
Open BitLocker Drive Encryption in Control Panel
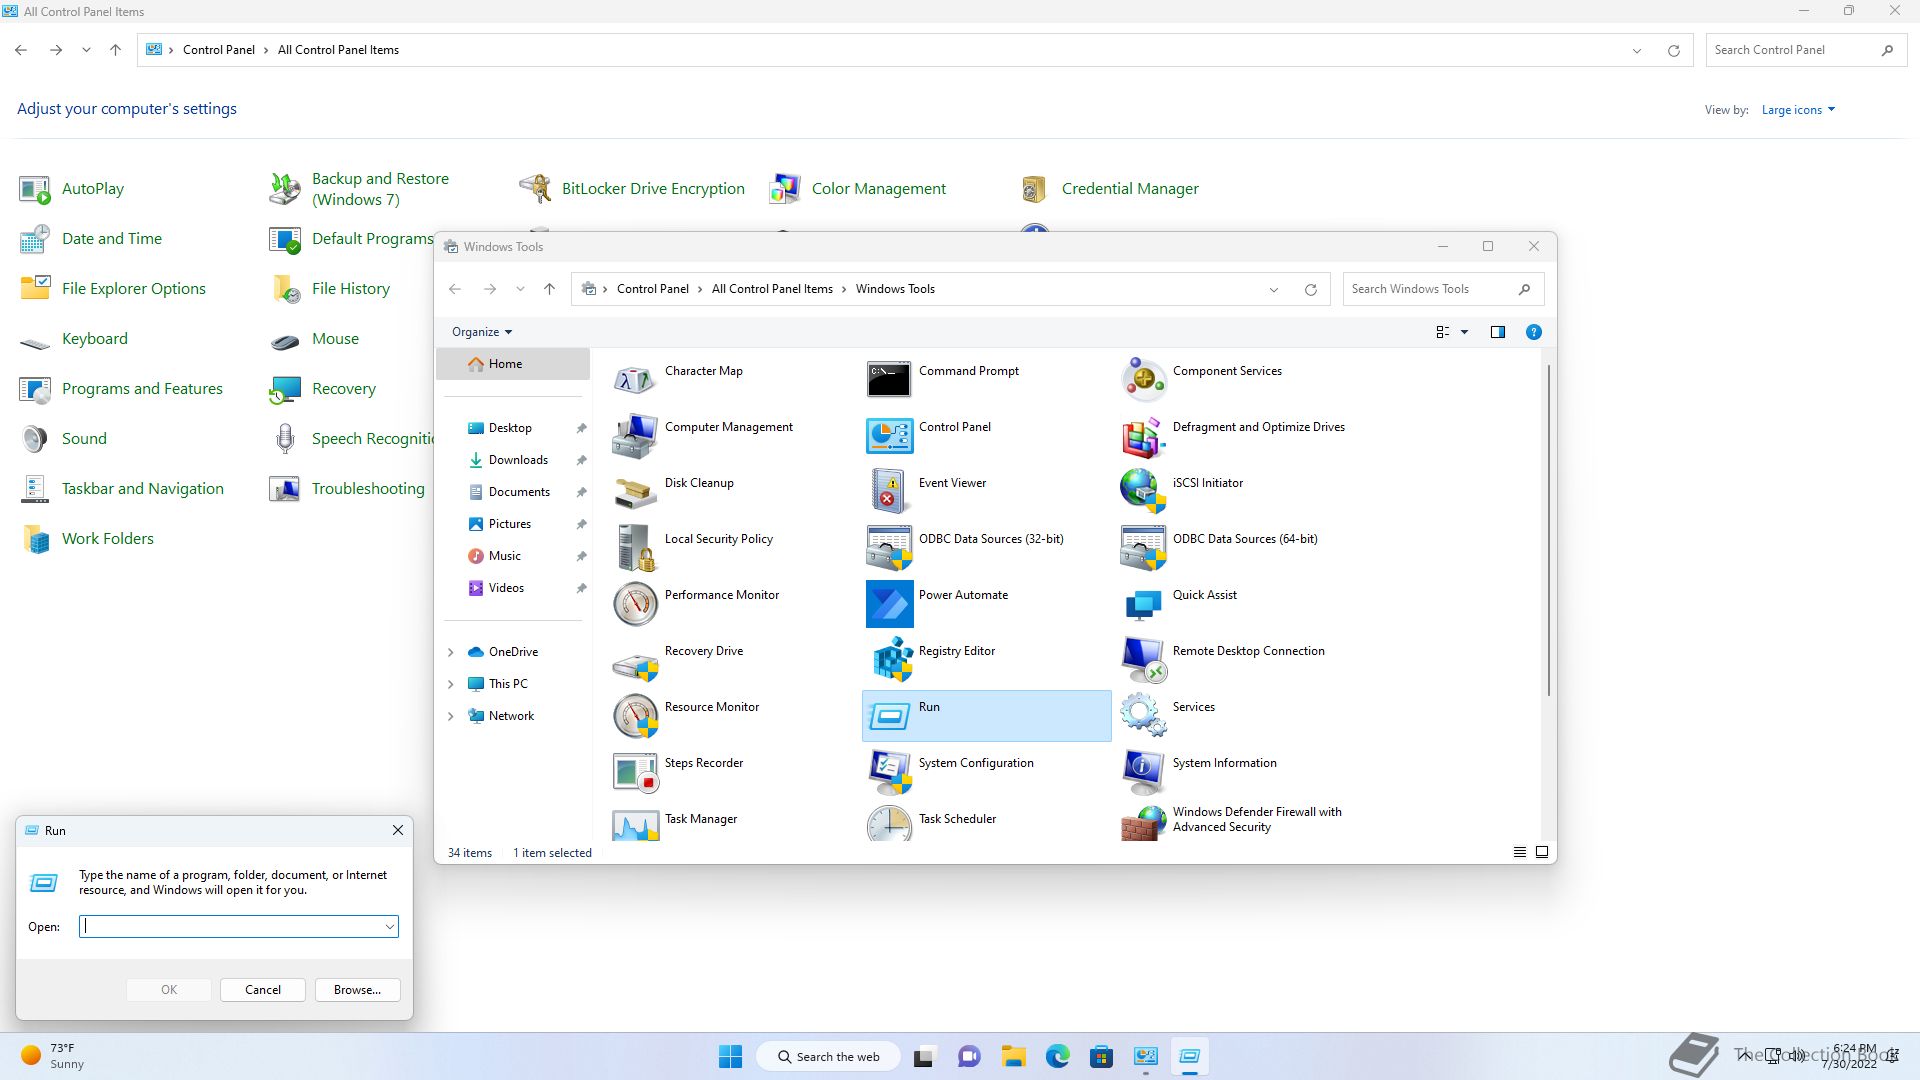(x=632, y=189)
